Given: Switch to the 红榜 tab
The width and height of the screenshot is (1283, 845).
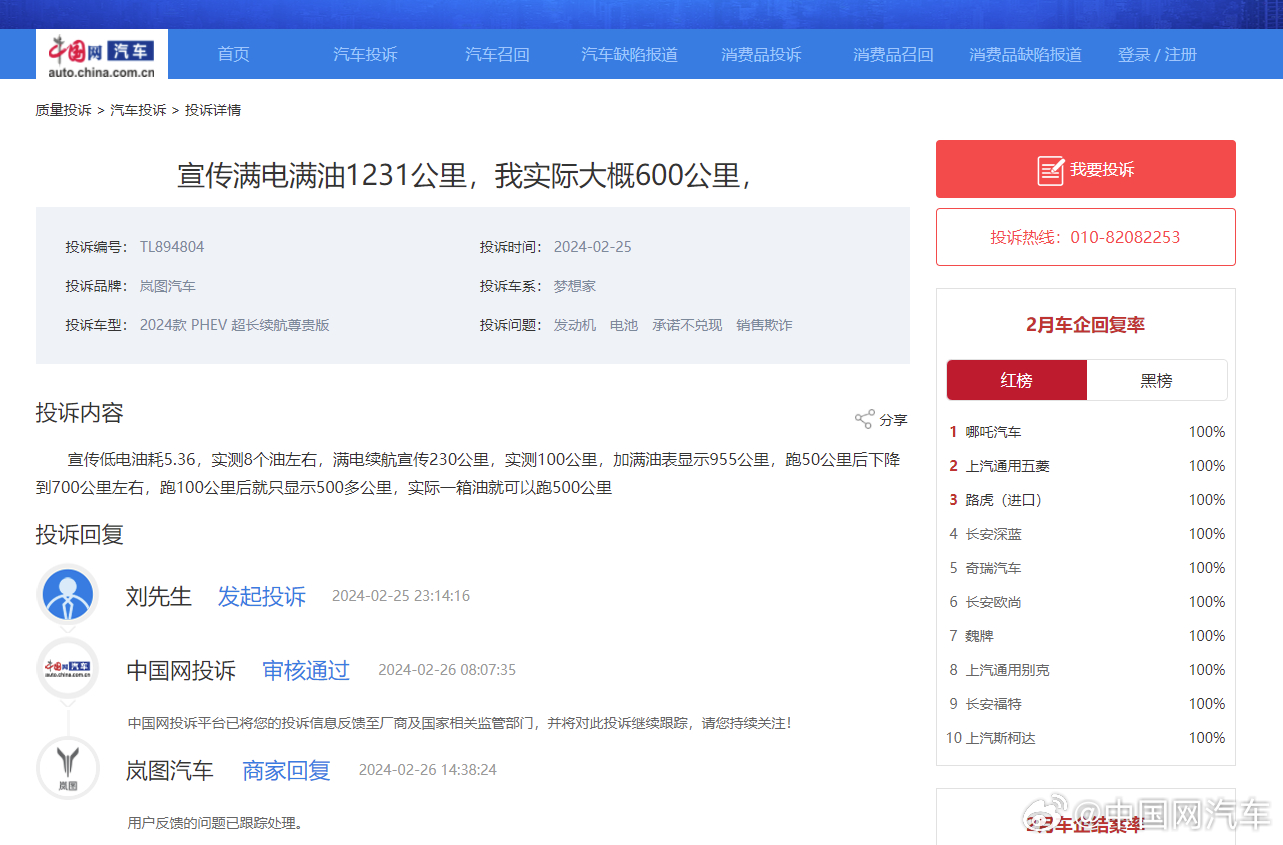Looking at the screenshot, I should coord(1017,380).
